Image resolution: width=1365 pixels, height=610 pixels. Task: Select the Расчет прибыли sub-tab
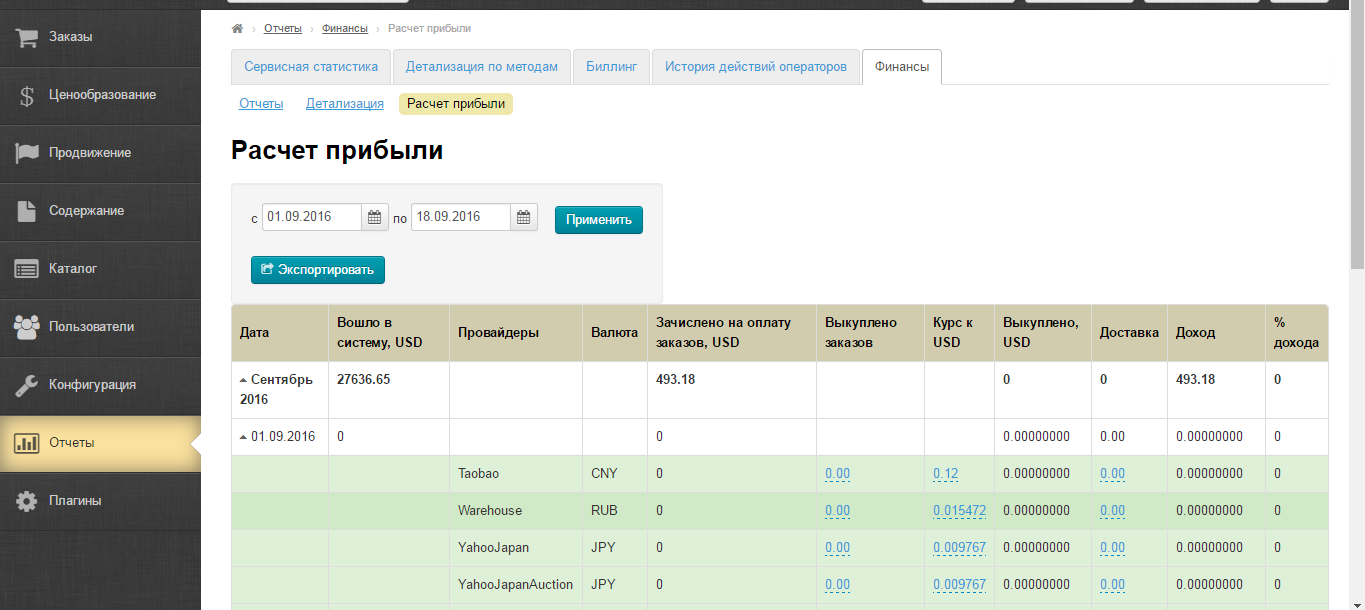click(456, 104)
